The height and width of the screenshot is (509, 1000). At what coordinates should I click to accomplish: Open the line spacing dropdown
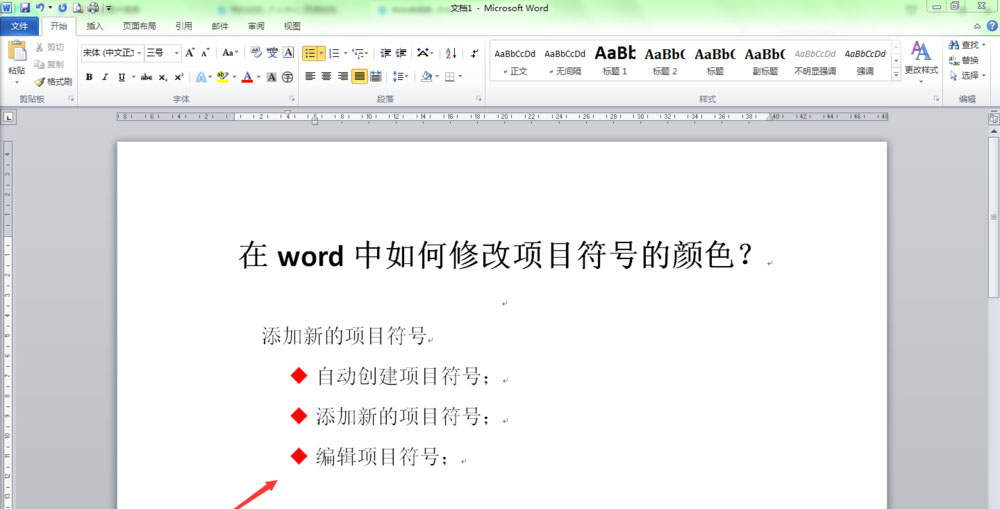(x=400, y=77)
